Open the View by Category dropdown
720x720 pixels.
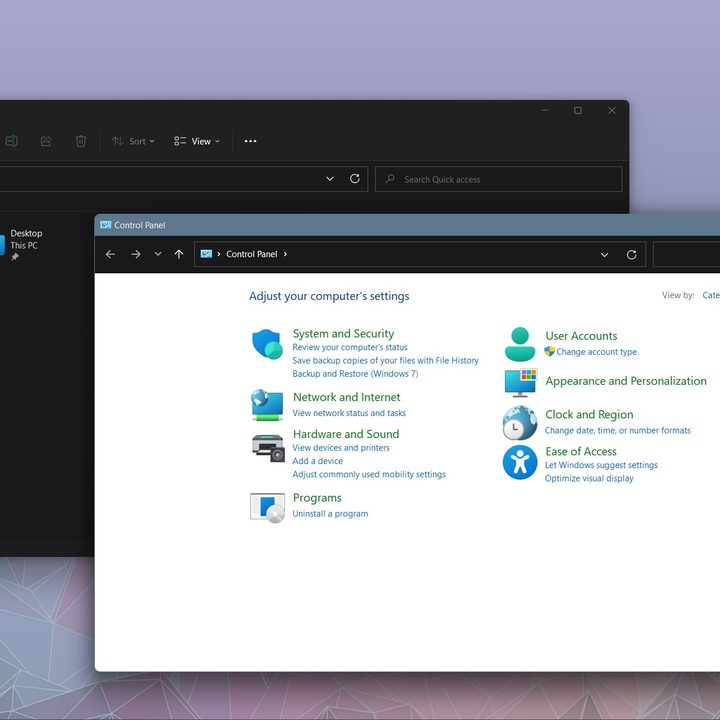(711, 295)
